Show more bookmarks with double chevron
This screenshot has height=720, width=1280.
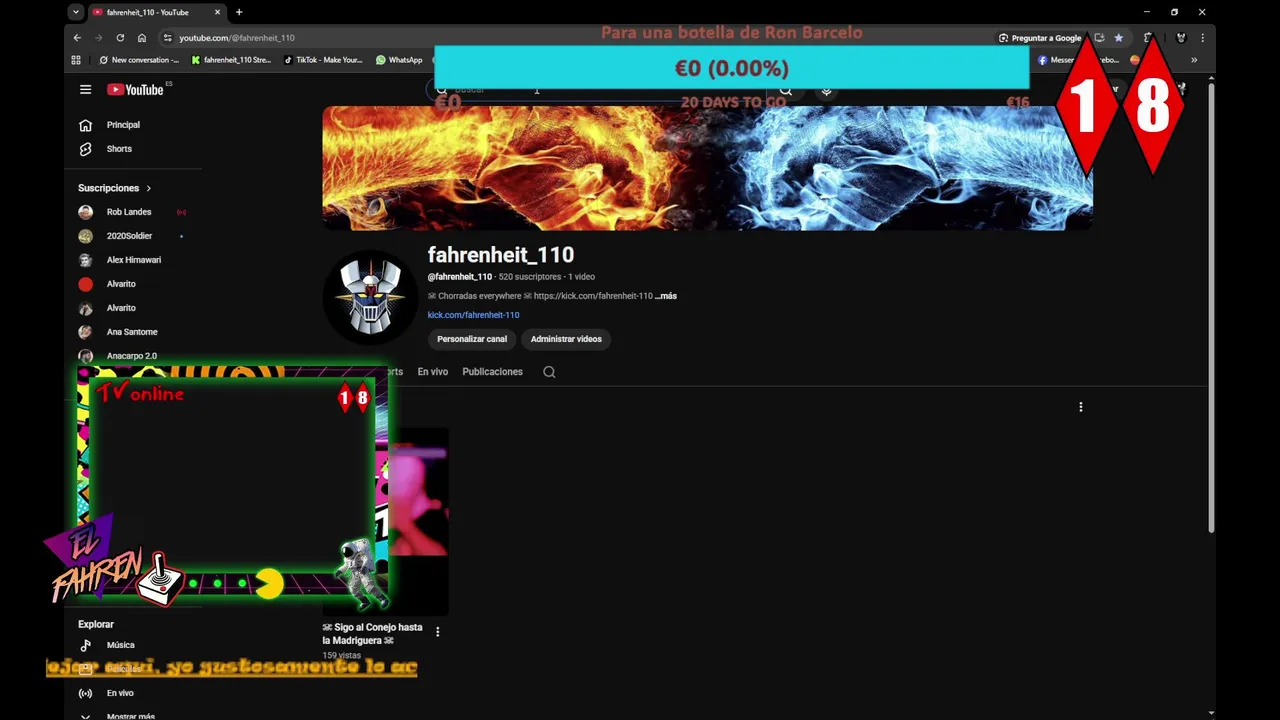(1193, 60)
